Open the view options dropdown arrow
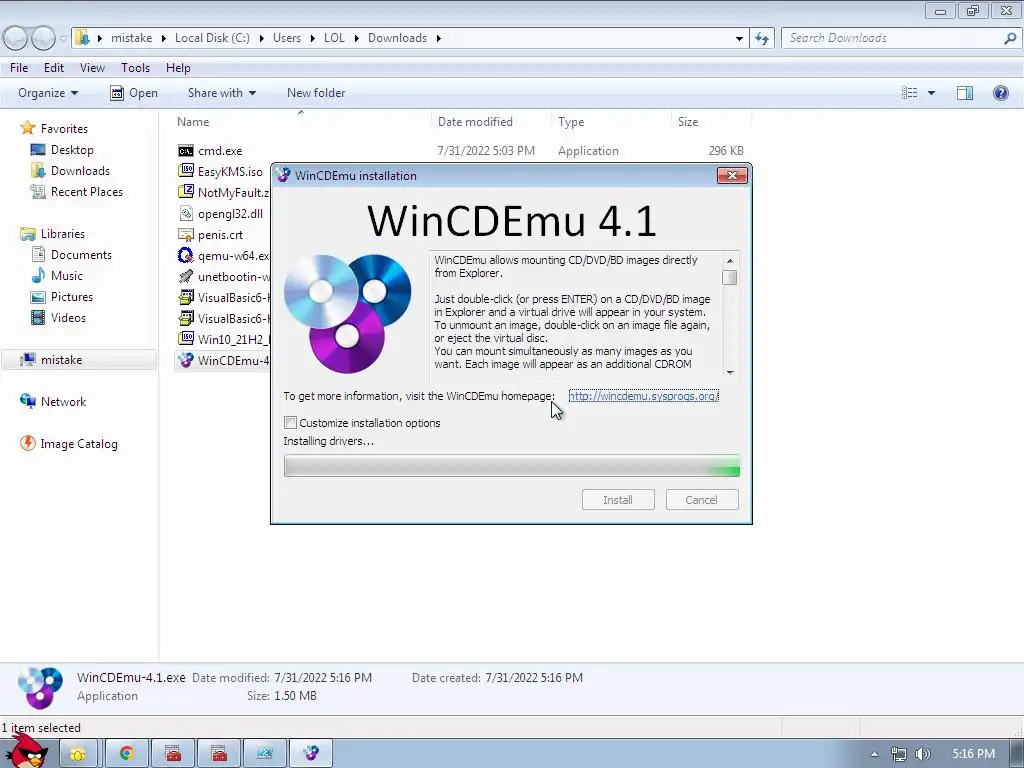The image size is (1024, 768). pyautogui.click(x=931, y=93)
